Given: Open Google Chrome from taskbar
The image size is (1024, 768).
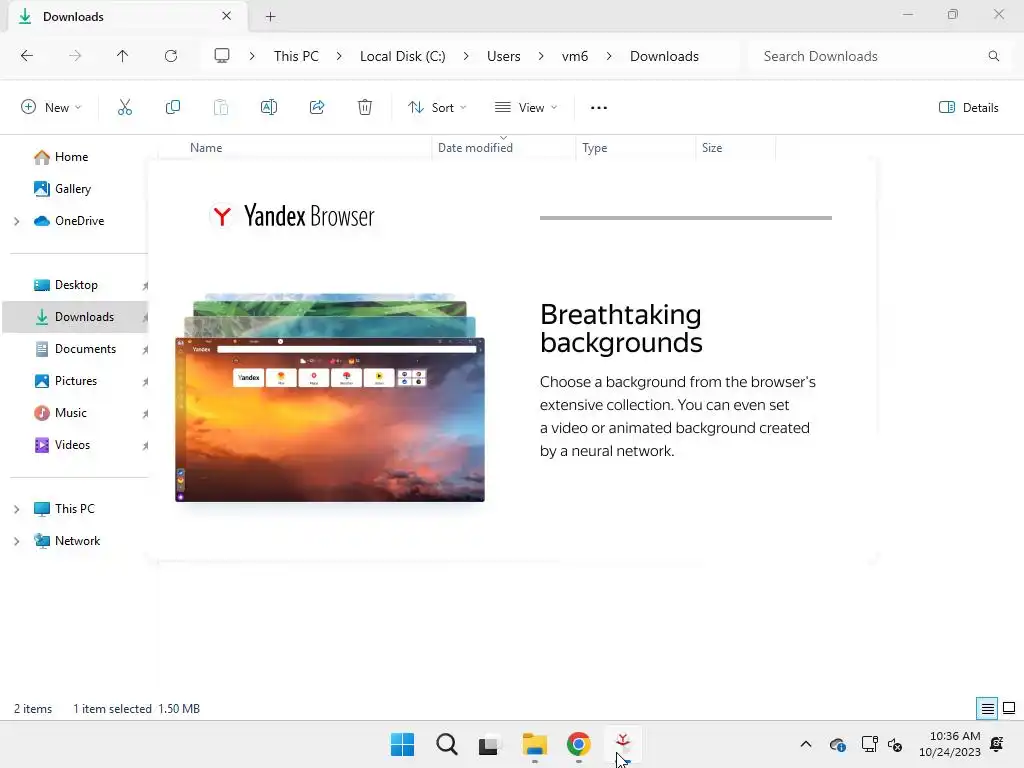Looking at the screenshot, I should (579, 744).
